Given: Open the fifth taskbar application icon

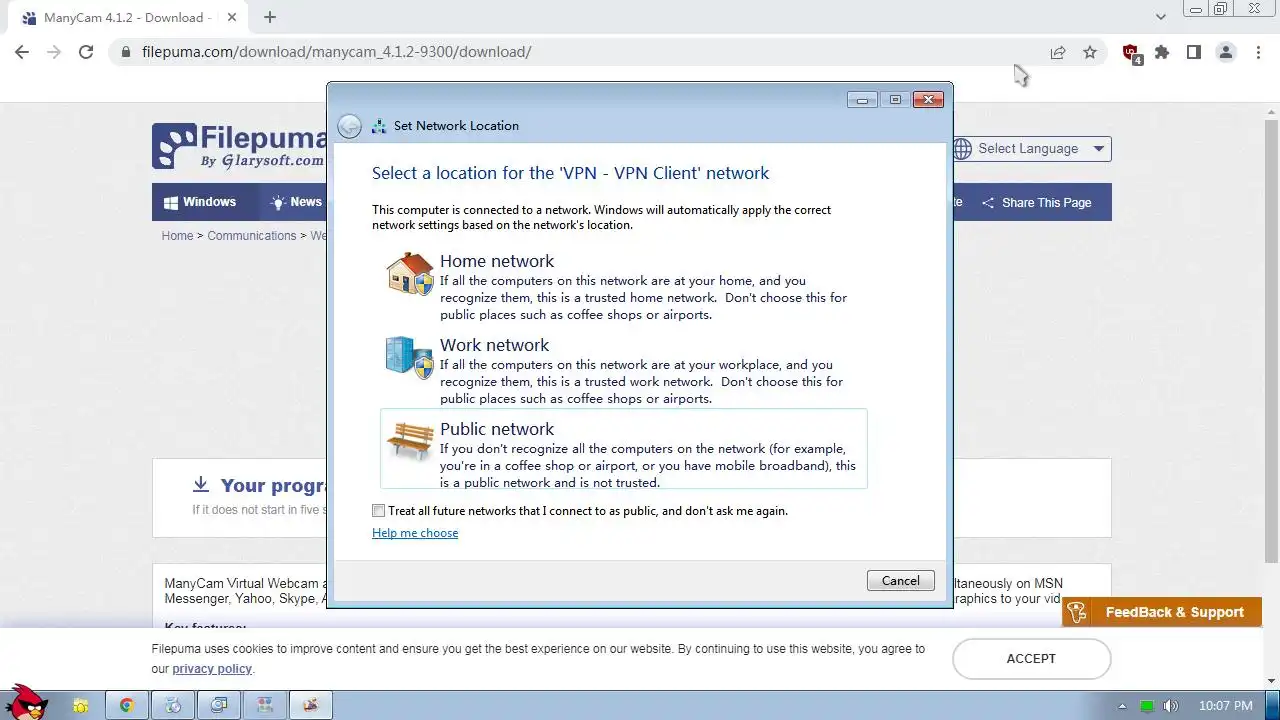Looking at the screenshot, I should (265, 705).
